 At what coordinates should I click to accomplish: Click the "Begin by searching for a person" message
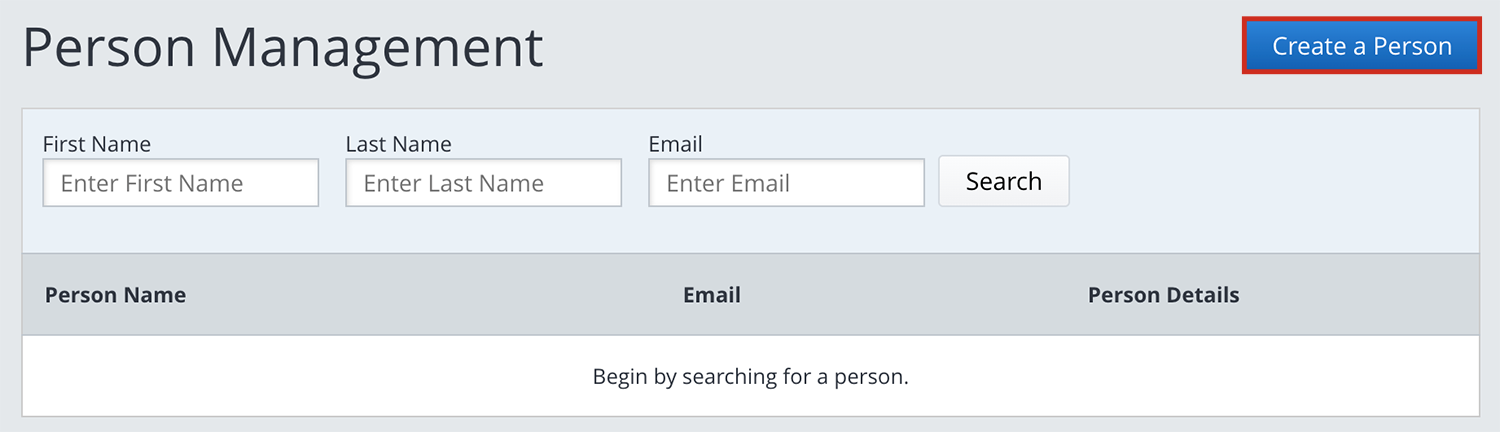tap(750, 377)
